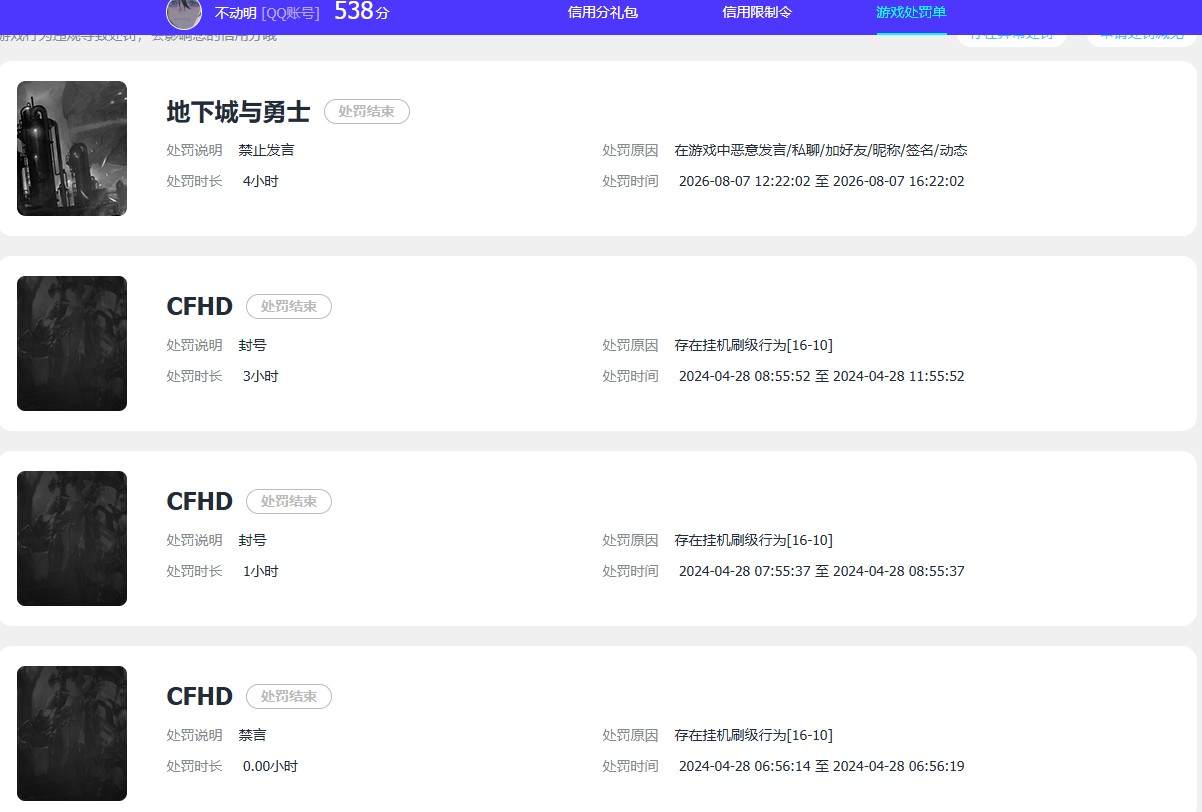Click the 0.00小时 penalty duration

pos(271,767)
